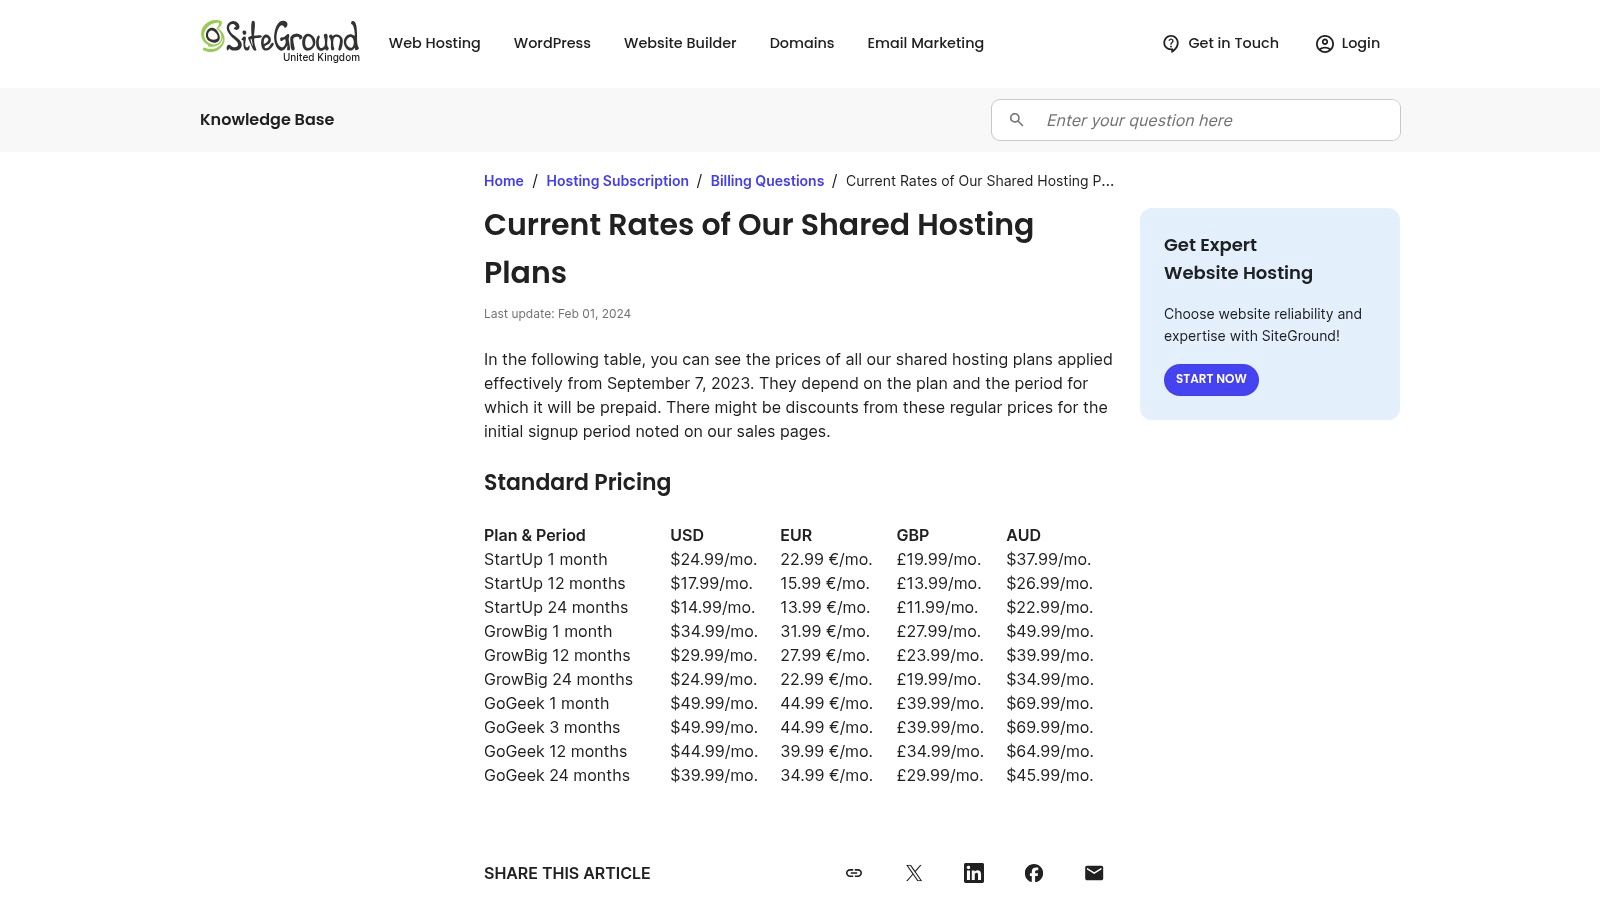Click the Standard Pricing heading
This screenshot has width=1600, height=900.
click(577, 482)
